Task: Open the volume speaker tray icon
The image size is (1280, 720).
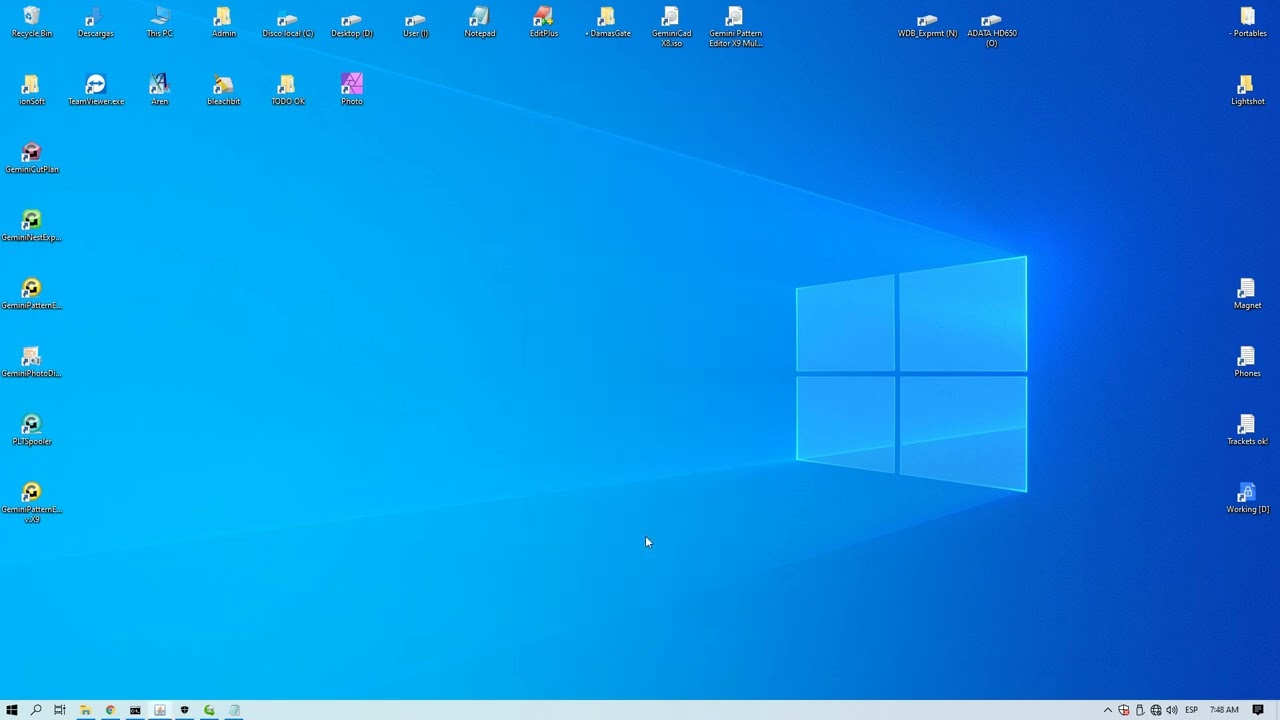Action: [x=1172, y=710]
